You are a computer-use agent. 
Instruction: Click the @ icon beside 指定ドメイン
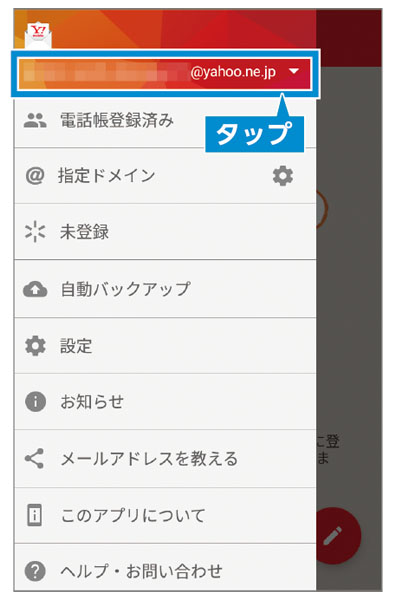[x=35, y=176]
